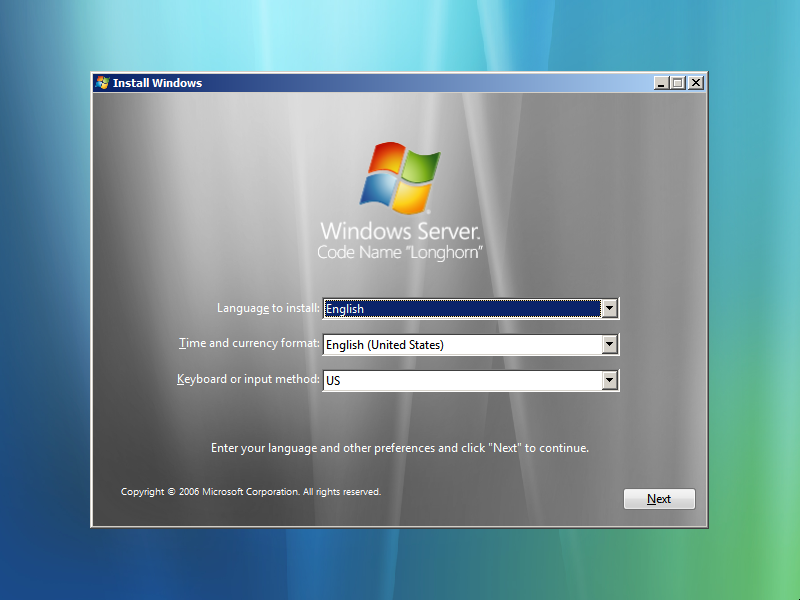Open the Time and currency format dropdown
Image resolution: width=800 pixels, height=600 pixels.
coord(609,344)
